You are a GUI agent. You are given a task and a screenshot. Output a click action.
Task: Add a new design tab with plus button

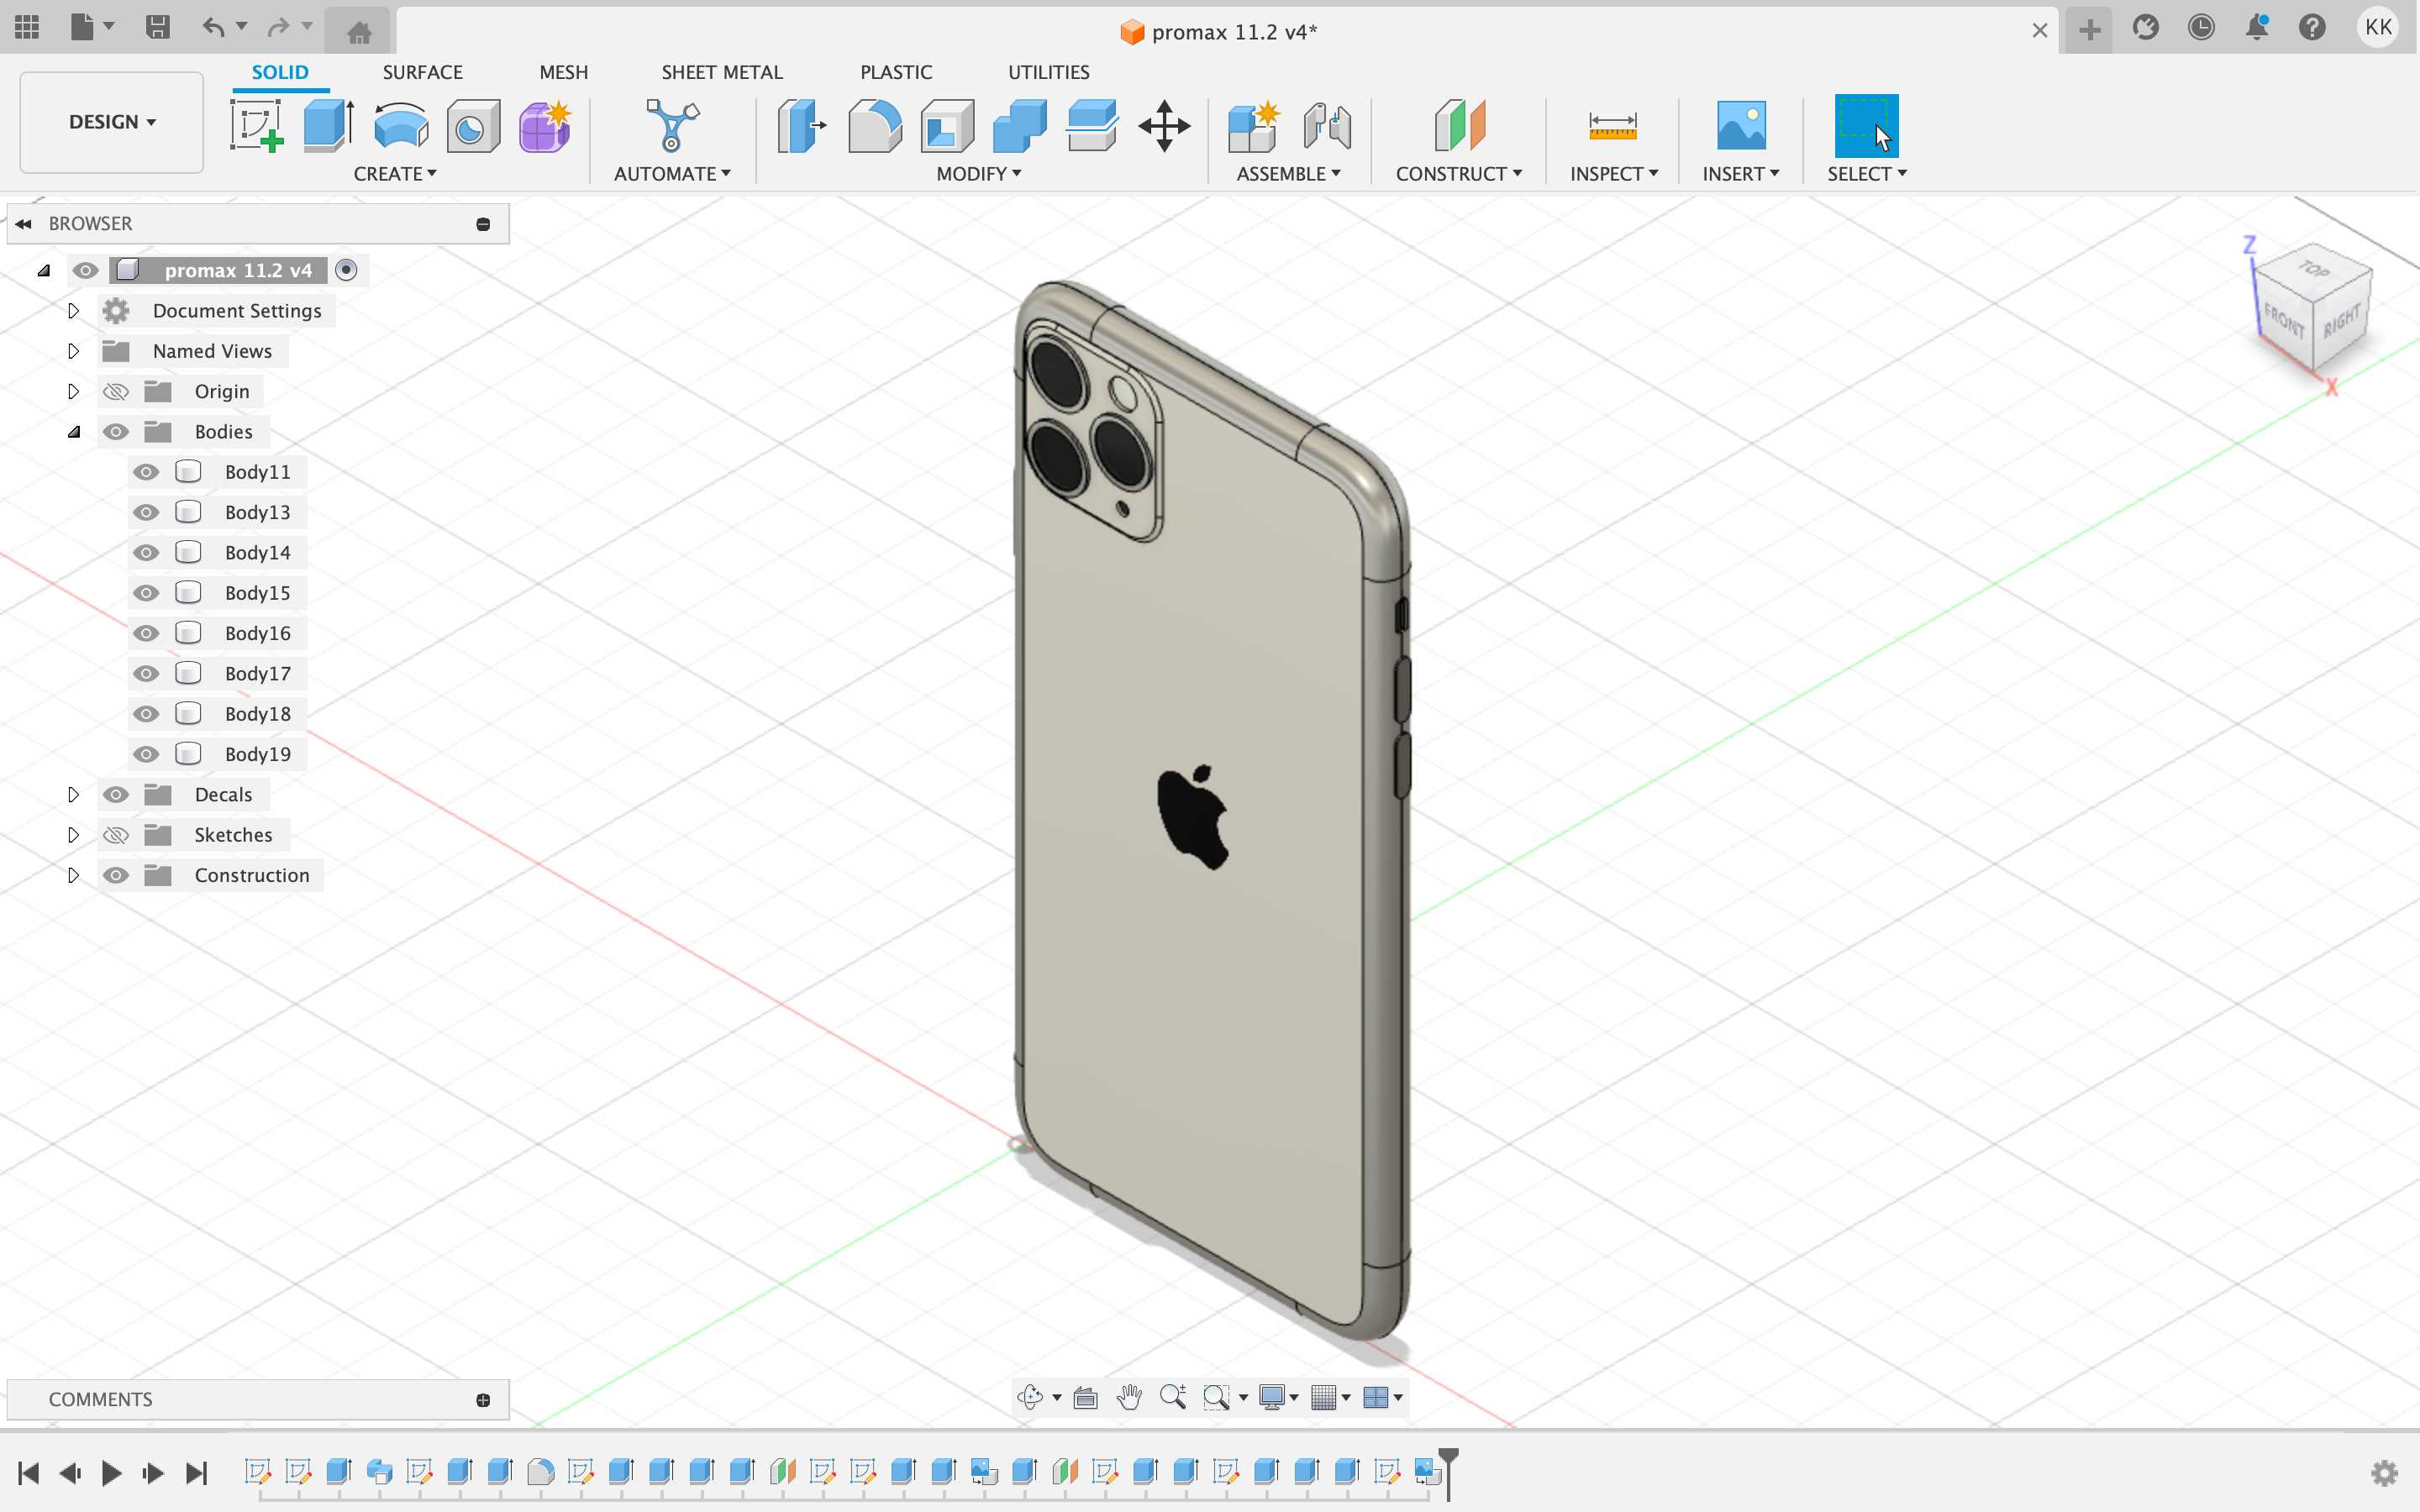click(2089, 30)
